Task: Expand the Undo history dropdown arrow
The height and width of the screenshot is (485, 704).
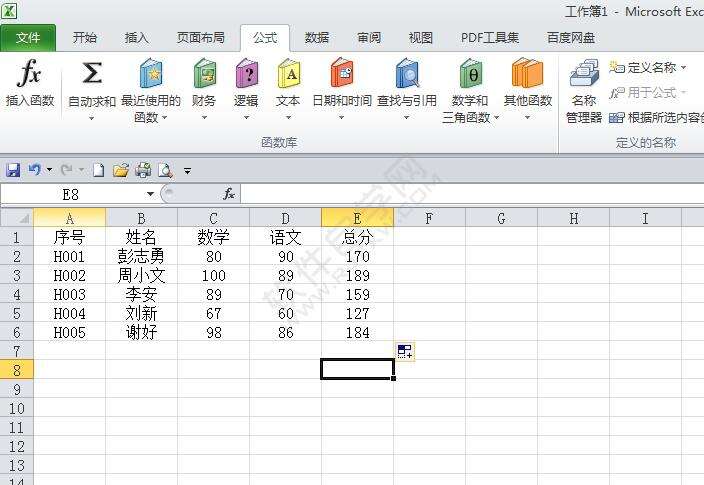Action: click(49, 170)
